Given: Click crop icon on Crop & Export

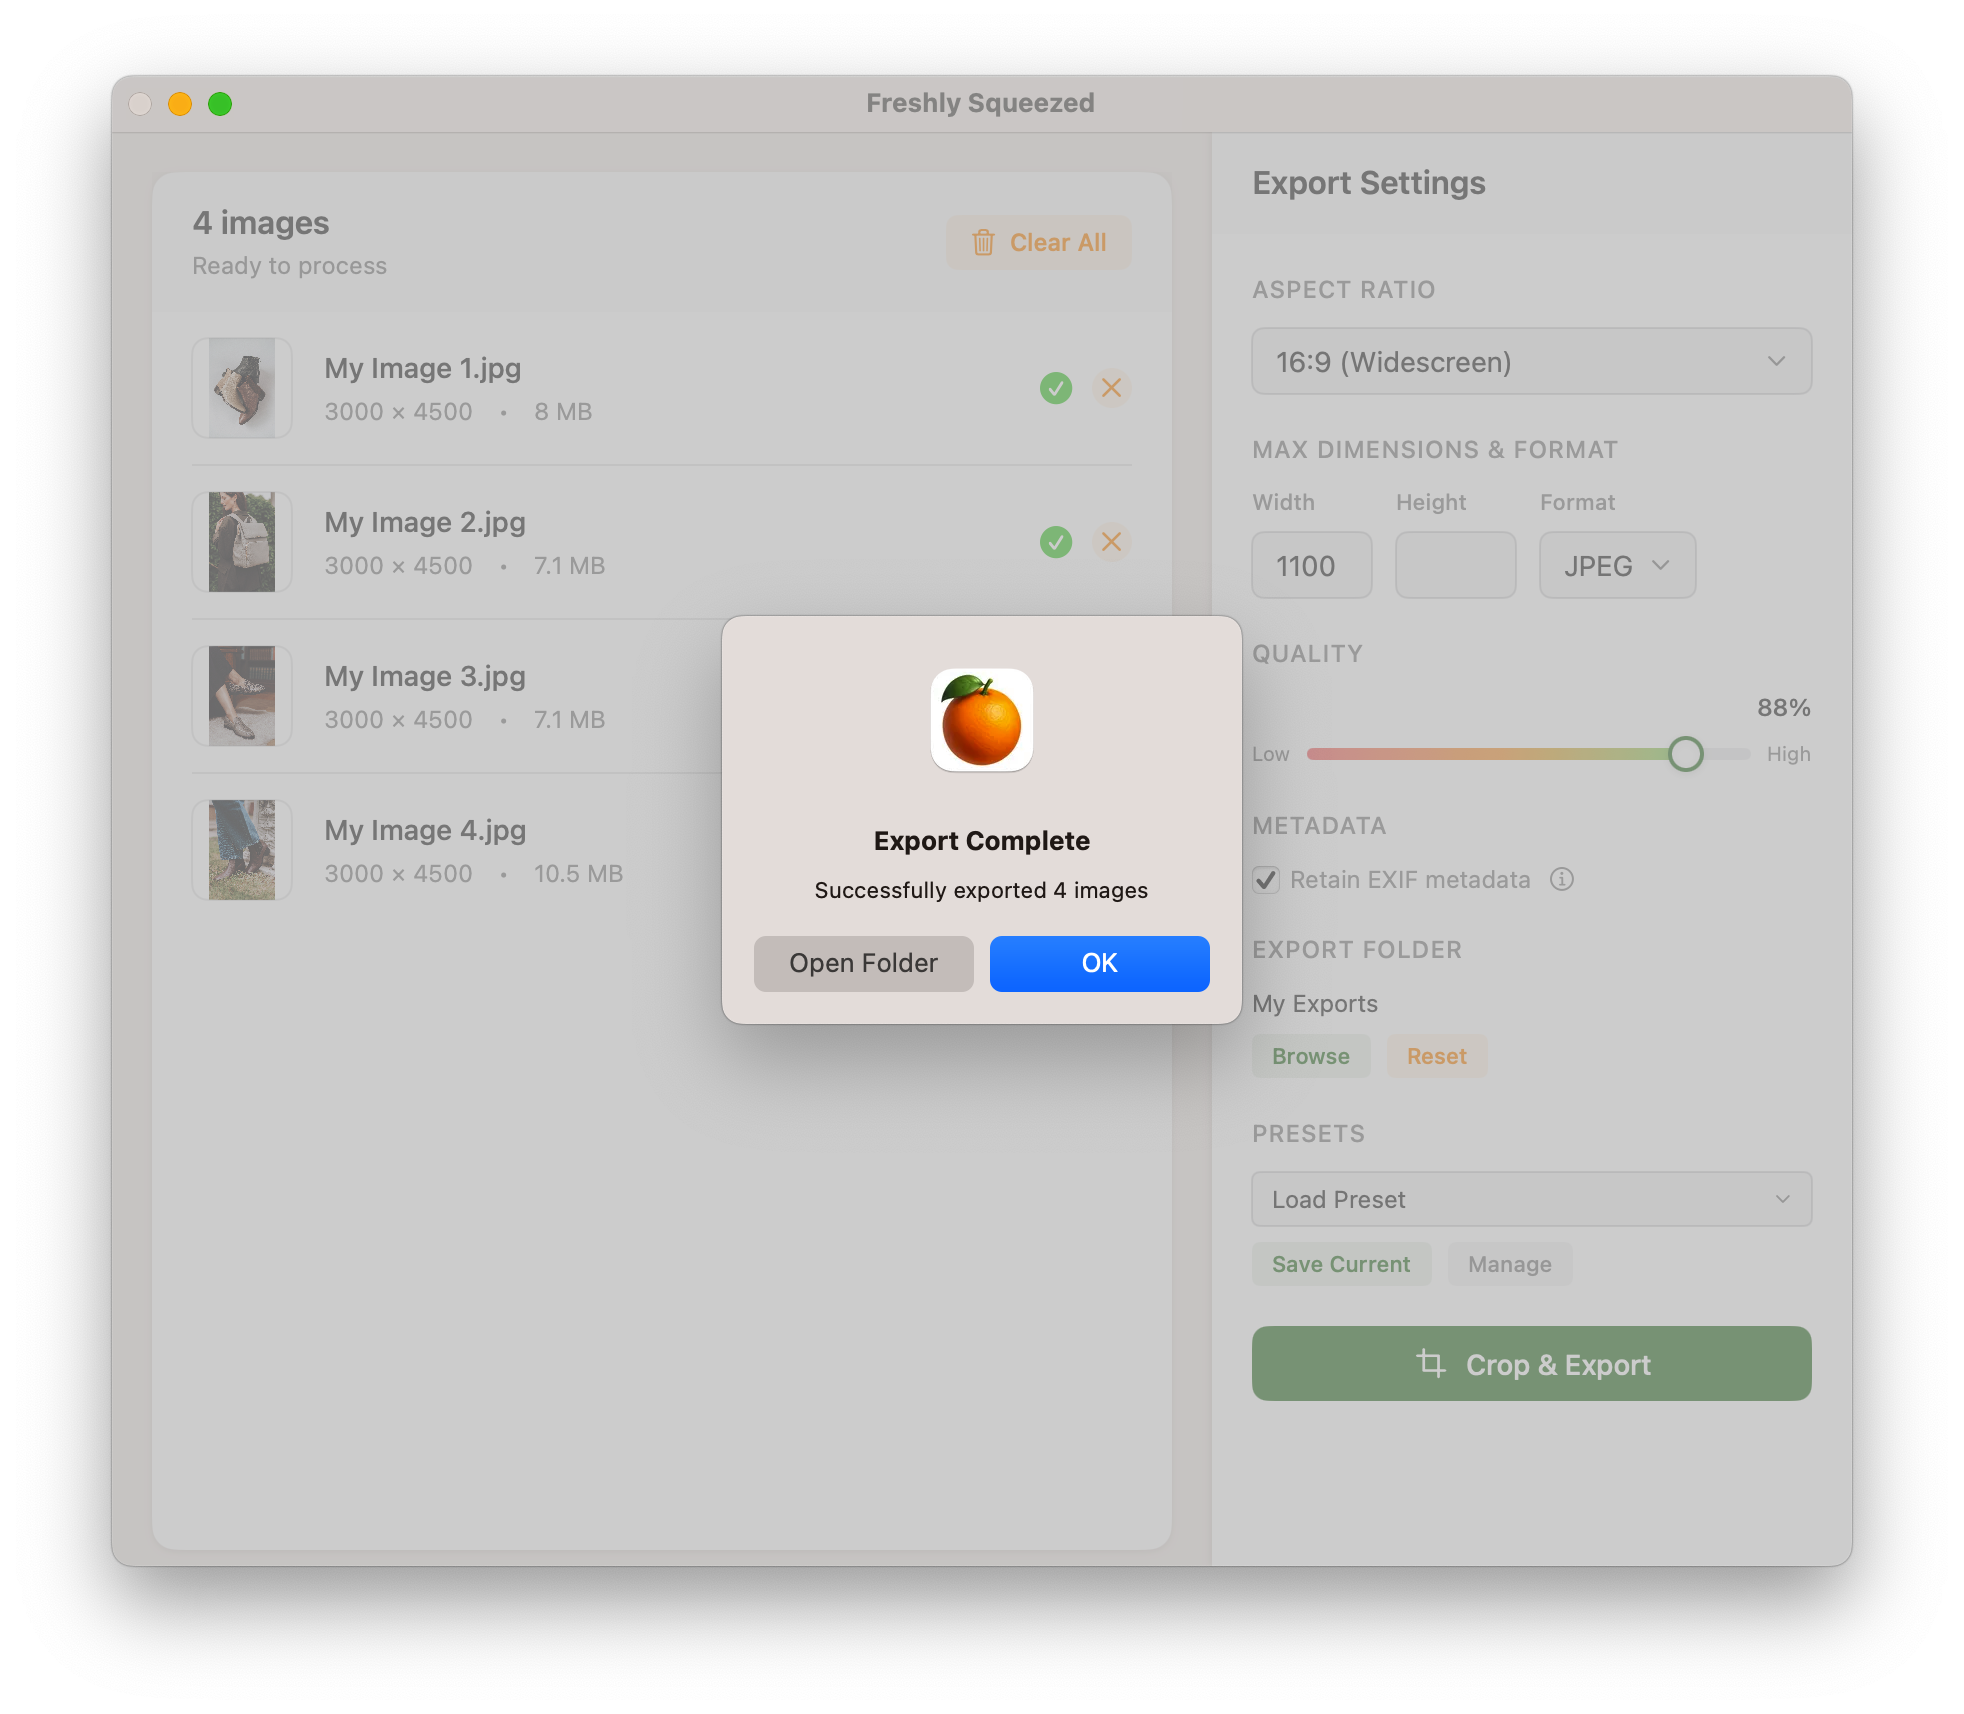Looking at the screenshot, I should (x=1431, y=1363).
